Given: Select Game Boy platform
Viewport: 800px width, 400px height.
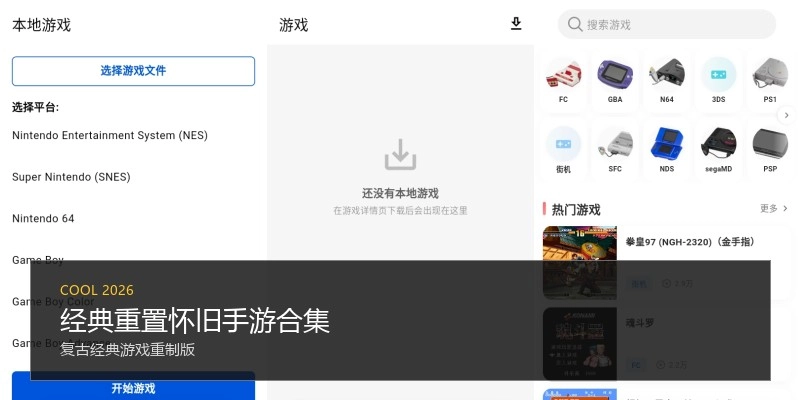Looking at the screenshot, I should [38, 260].
